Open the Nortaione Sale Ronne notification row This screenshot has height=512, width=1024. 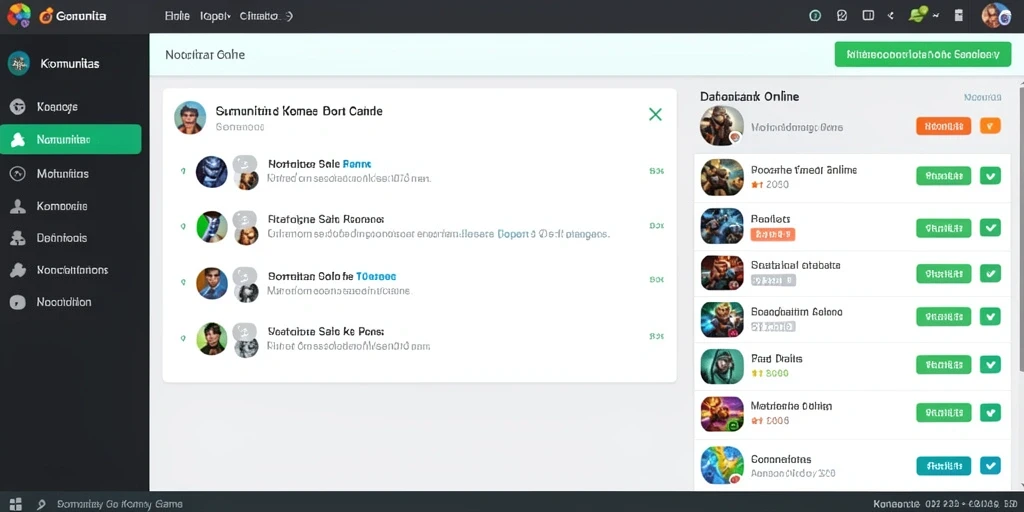coord(419,171)
